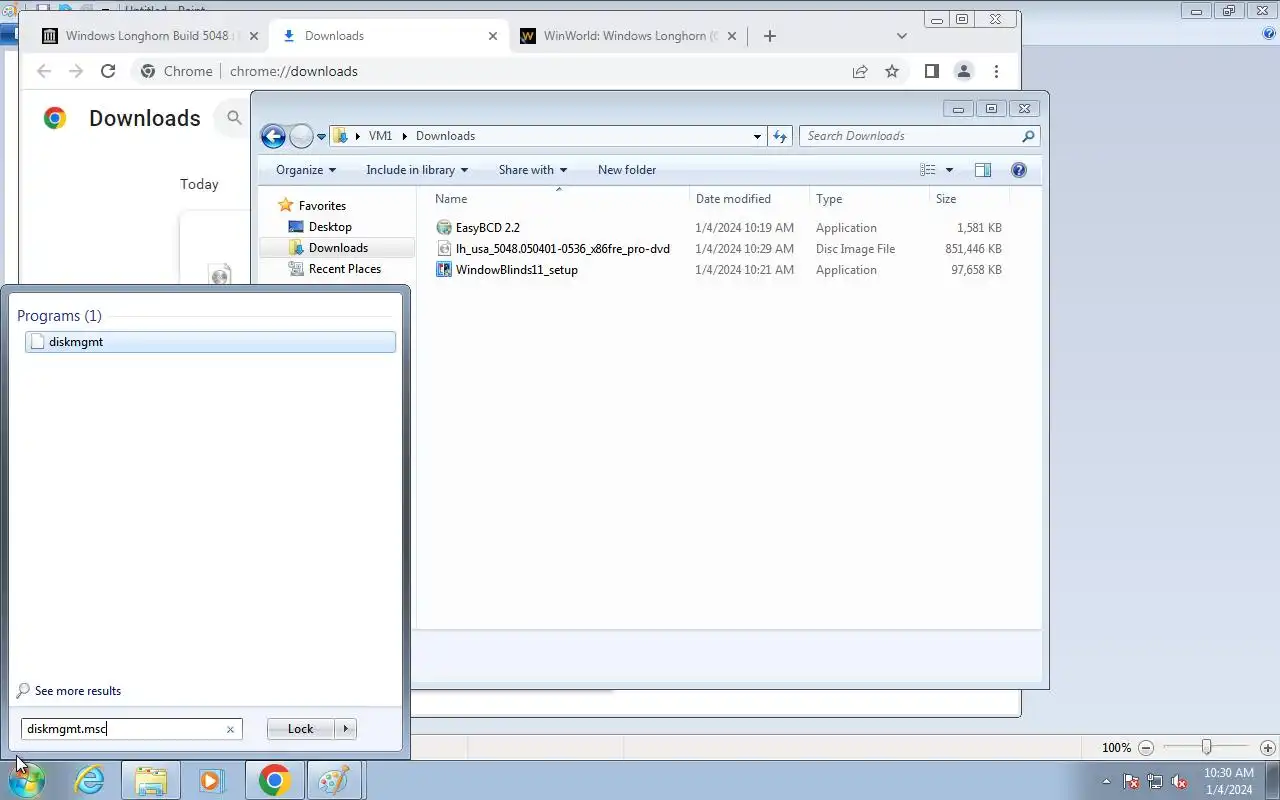Close the Windows Longhorn Build 5048 tab
The width and height of the screenshot is (1280, 800).
(x=254, y=36)
